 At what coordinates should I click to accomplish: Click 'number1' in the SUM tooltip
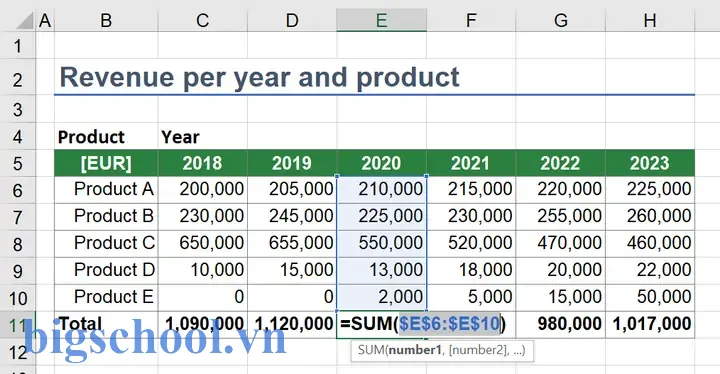click(415, 351)
